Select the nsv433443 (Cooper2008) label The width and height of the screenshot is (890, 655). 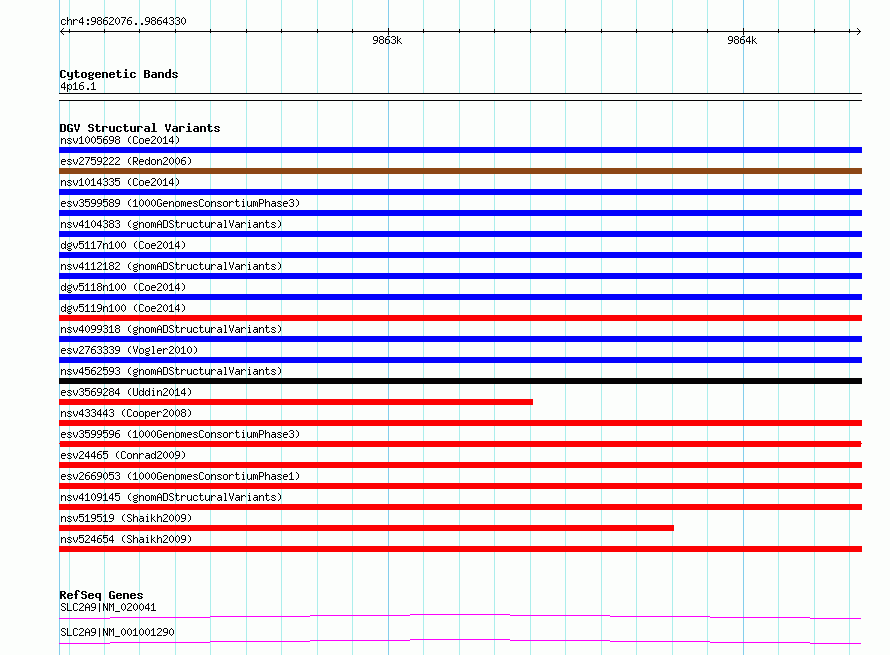click(x=126, y=413)
